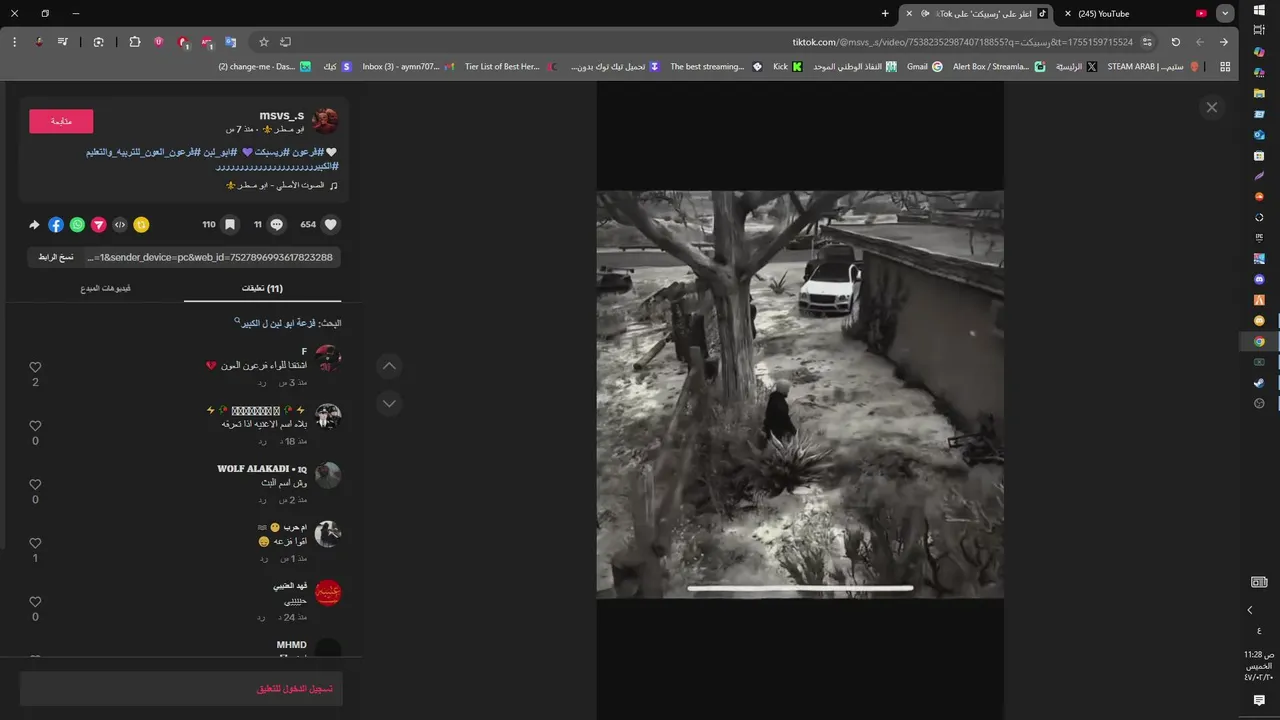The width and height of the screenshot is (1280, 720).
Task: Switch to فيديوهات المبدع creator videos tab
Action: [106, 289]
